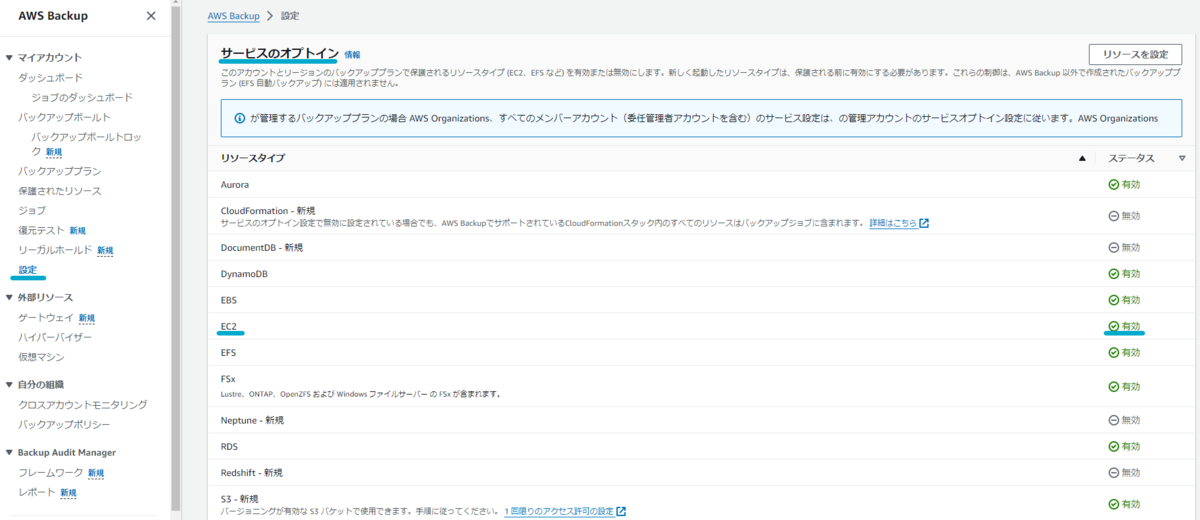Screen dimensions: 1200x520
Task: Sort by リソースタイプ column arrow
Action: coord(1082,158)
